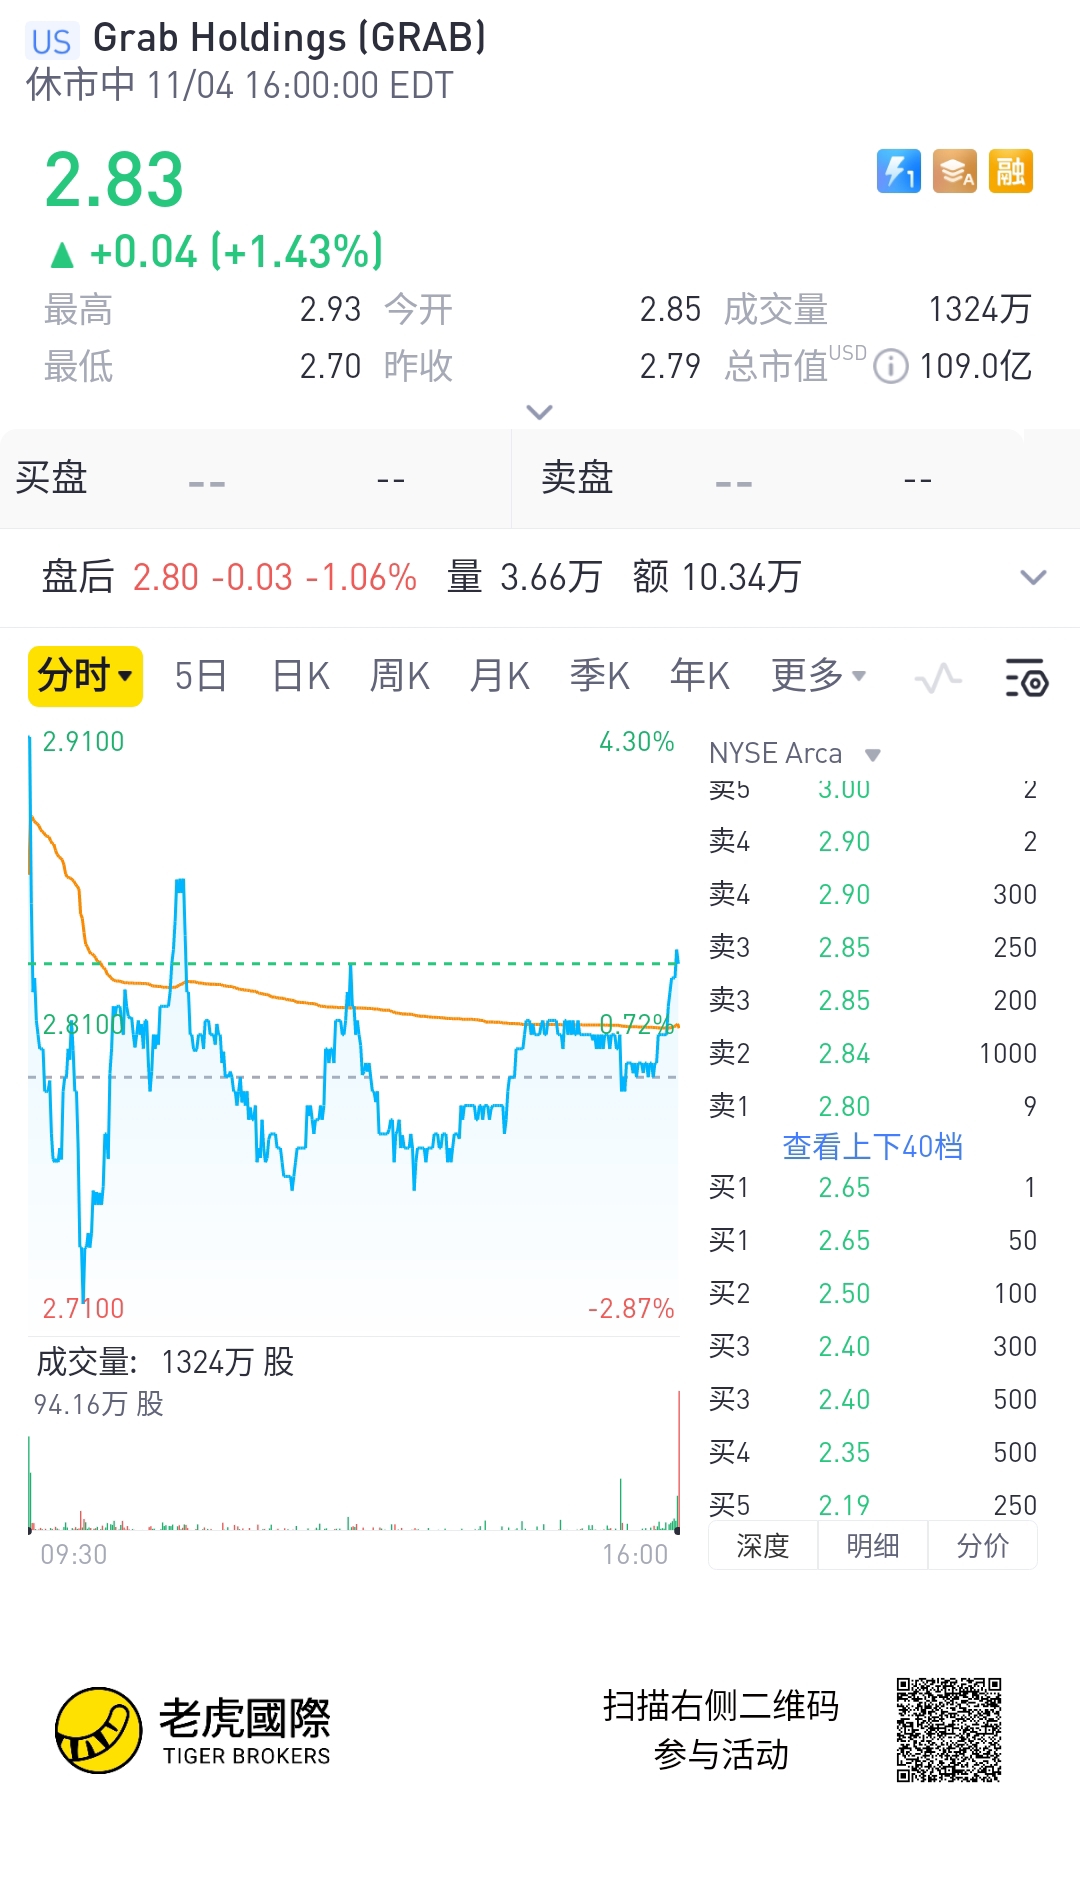Tap the 卖盘 ask panel
This screenshot has width=1080, height=1889.
click(796, 478)
